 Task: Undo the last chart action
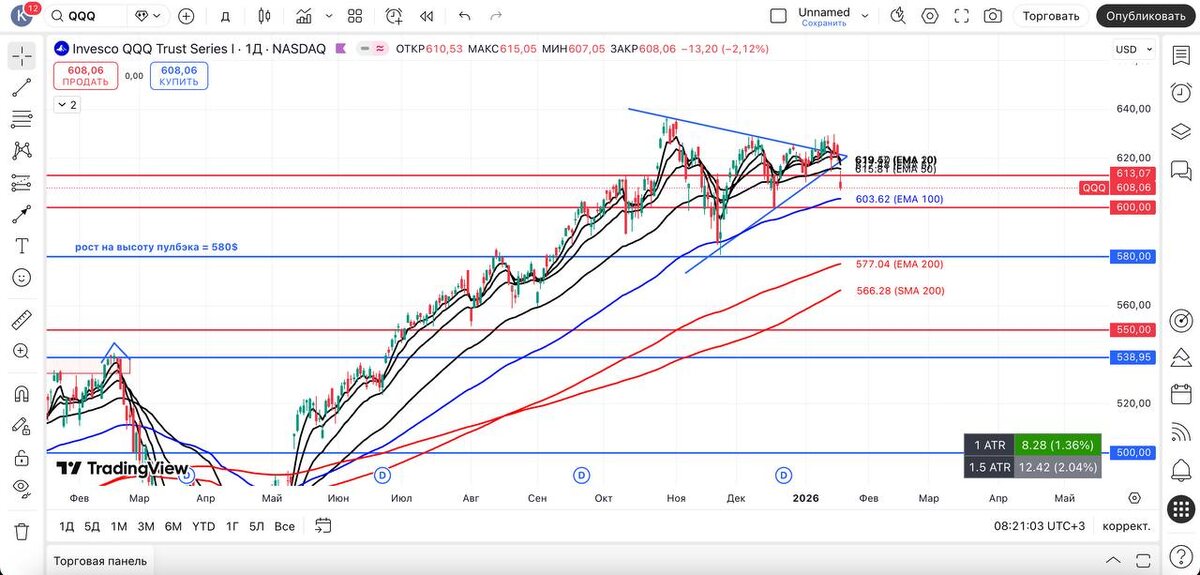(464, 16)
